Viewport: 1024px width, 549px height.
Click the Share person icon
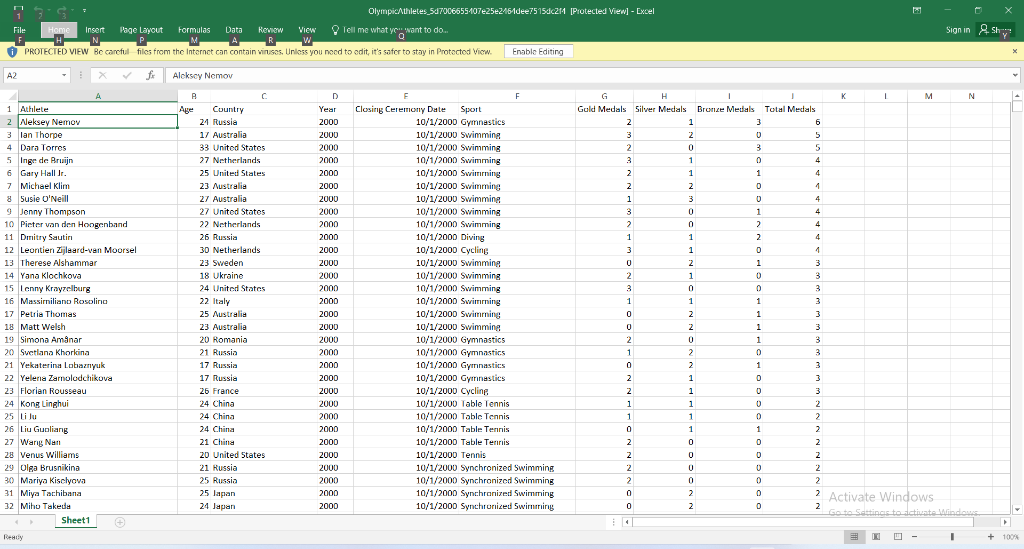click(x=984, y=29)
